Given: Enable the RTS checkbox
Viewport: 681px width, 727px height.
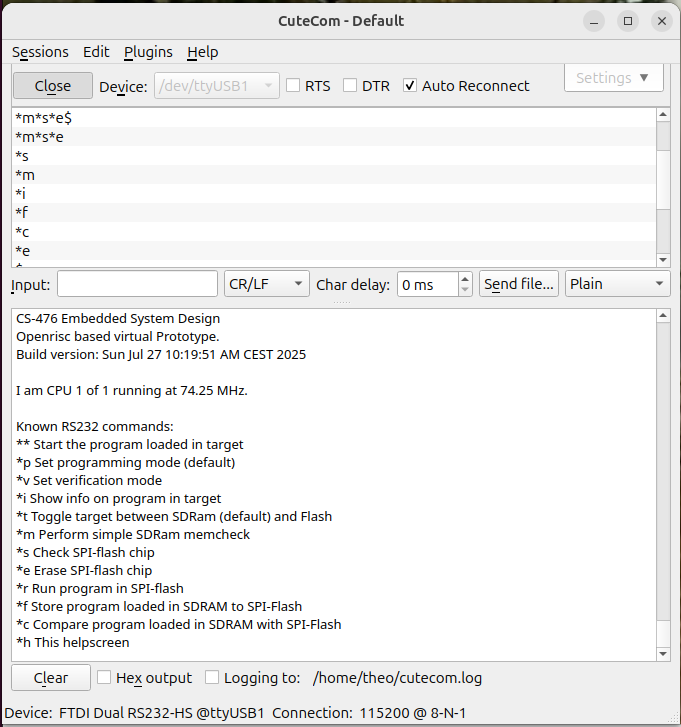Looking at the screenshot, I should 293,86.
